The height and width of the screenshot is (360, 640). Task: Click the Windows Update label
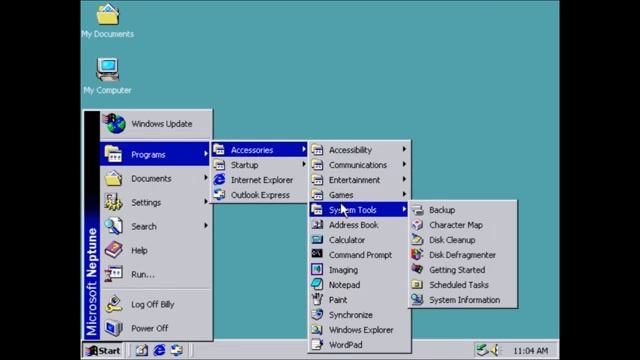pyautogui.click(x=162, y=124)
